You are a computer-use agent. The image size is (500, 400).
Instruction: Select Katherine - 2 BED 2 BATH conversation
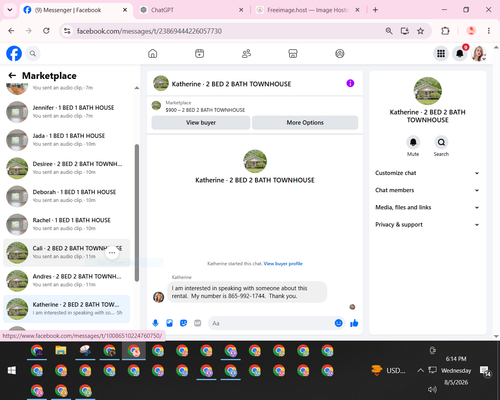click(67, 309)
